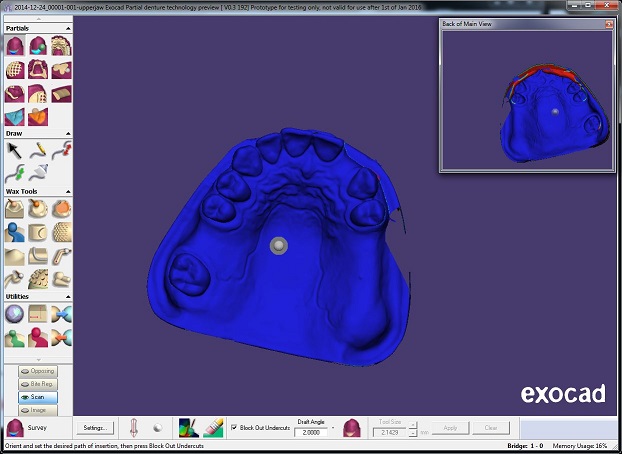The height and width of the screenshot is (454, 622).
Task: Open the Settings dialog
Action: 95,428
